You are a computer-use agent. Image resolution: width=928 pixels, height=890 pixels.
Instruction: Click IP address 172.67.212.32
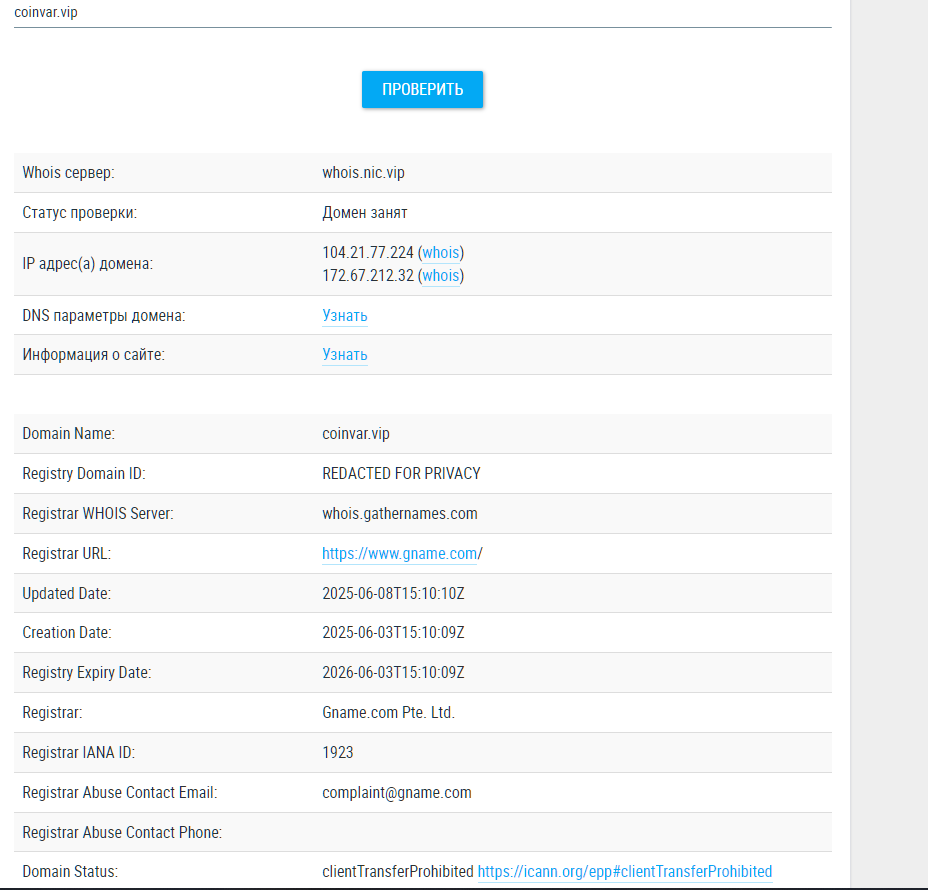(x=368, y=276)
